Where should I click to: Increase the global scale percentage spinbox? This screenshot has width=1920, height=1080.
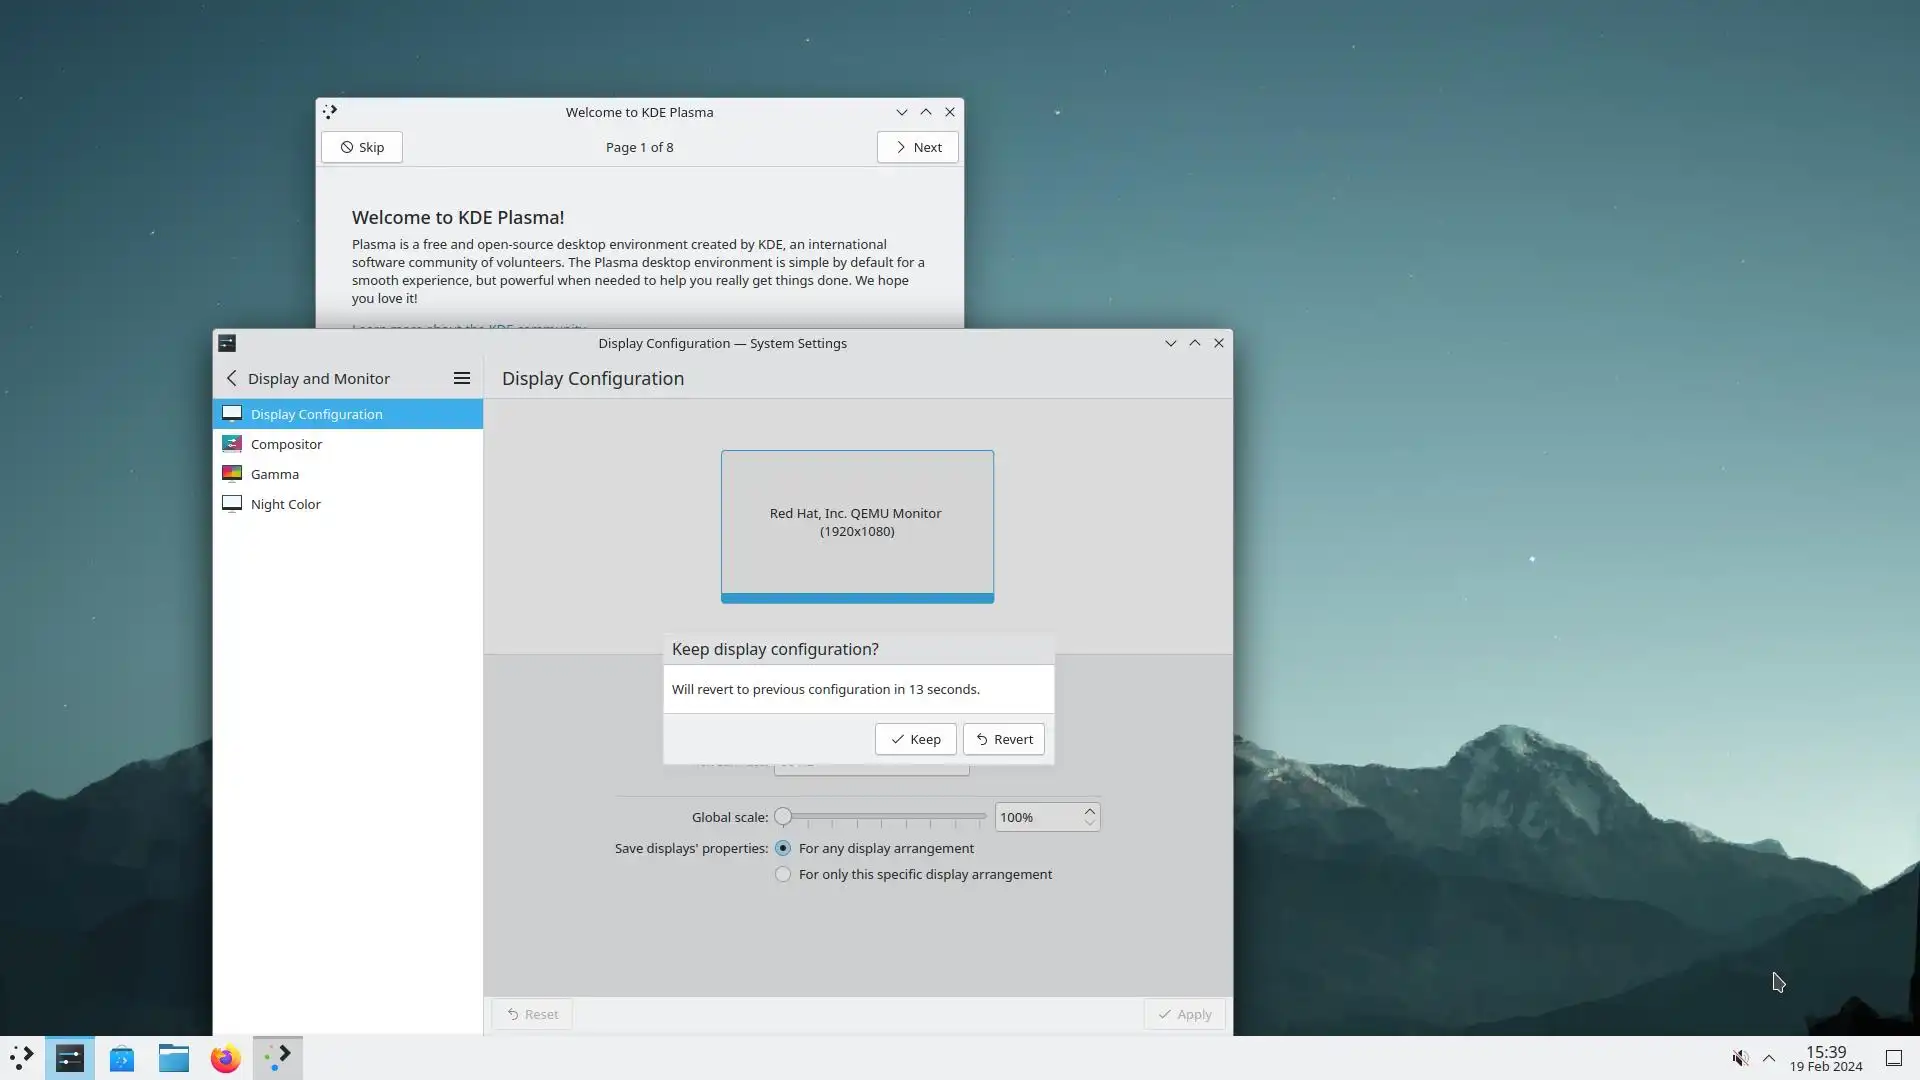1089,811
